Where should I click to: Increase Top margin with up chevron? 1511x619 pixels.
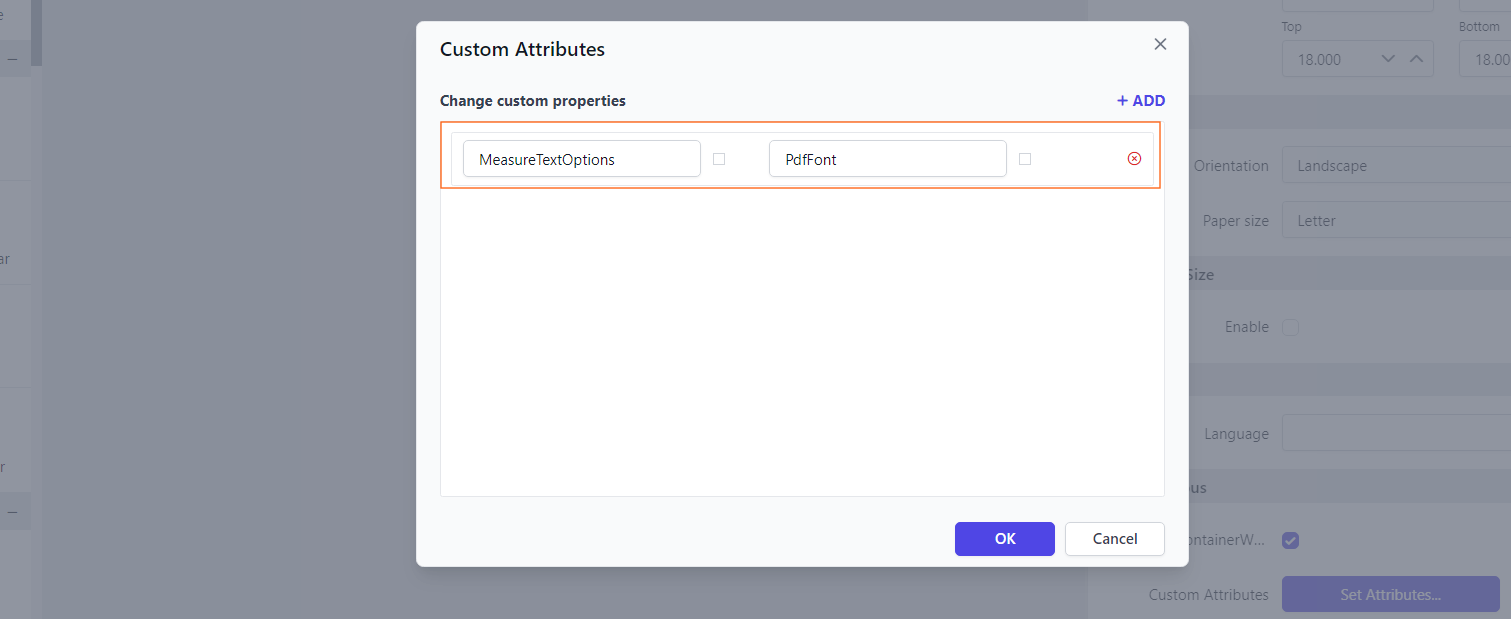pyautogui.click(x=1416, y=59)
